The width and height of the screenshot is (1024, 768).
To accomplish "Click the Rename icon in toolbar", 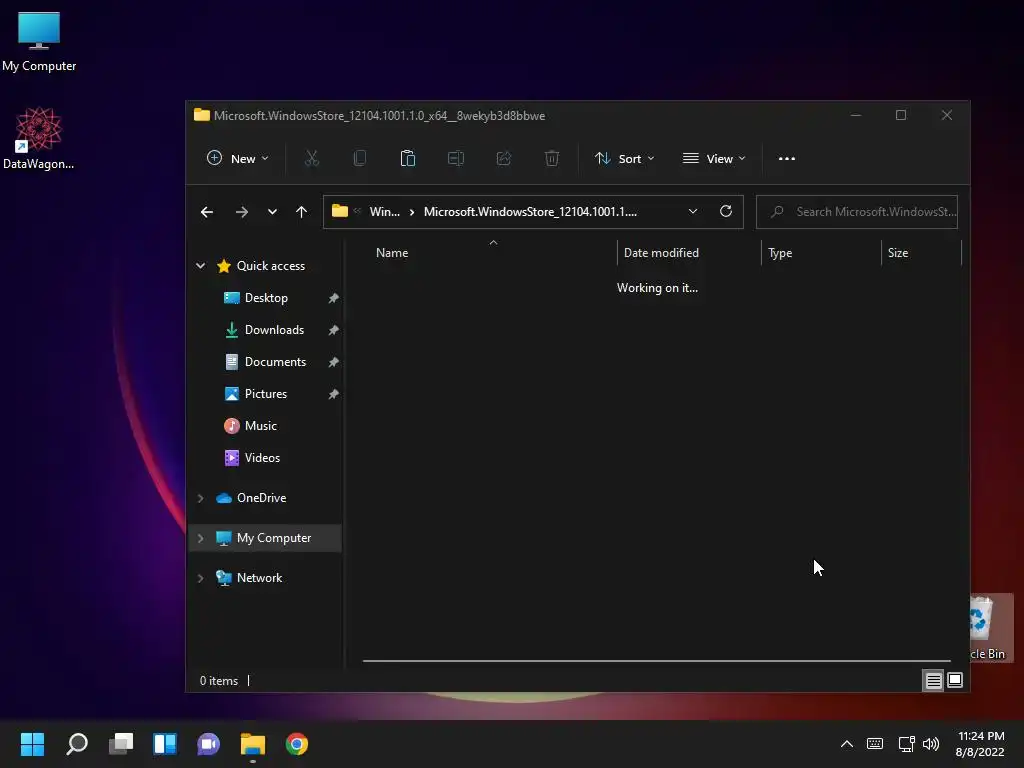I will 456,159.
